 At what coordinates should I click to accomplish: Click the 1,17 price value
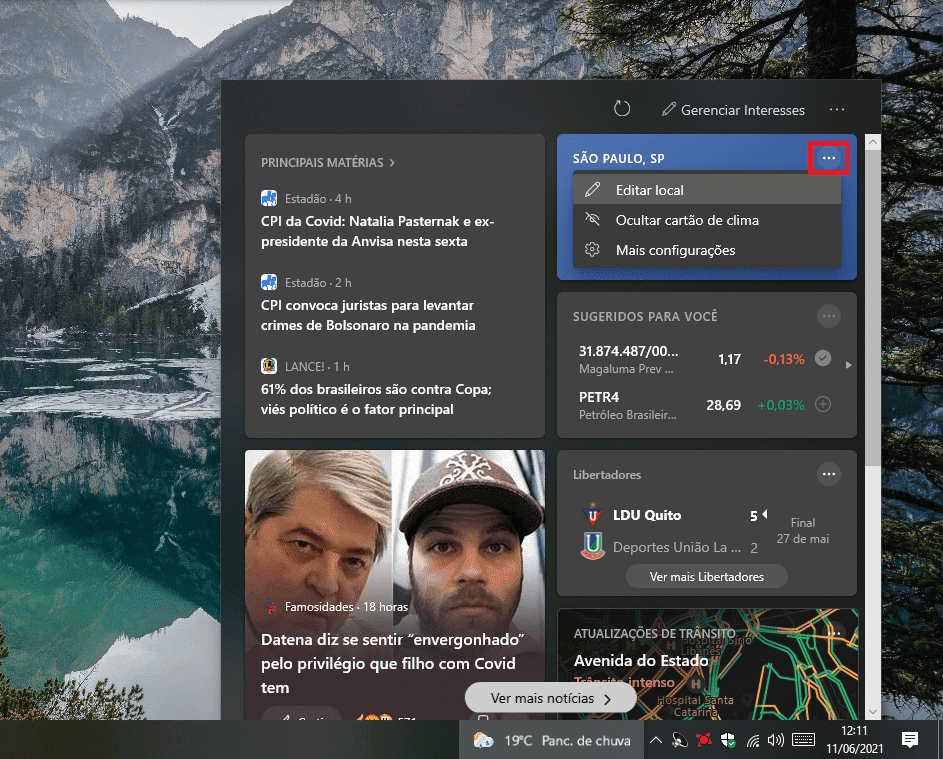click(x=730, y=359)
